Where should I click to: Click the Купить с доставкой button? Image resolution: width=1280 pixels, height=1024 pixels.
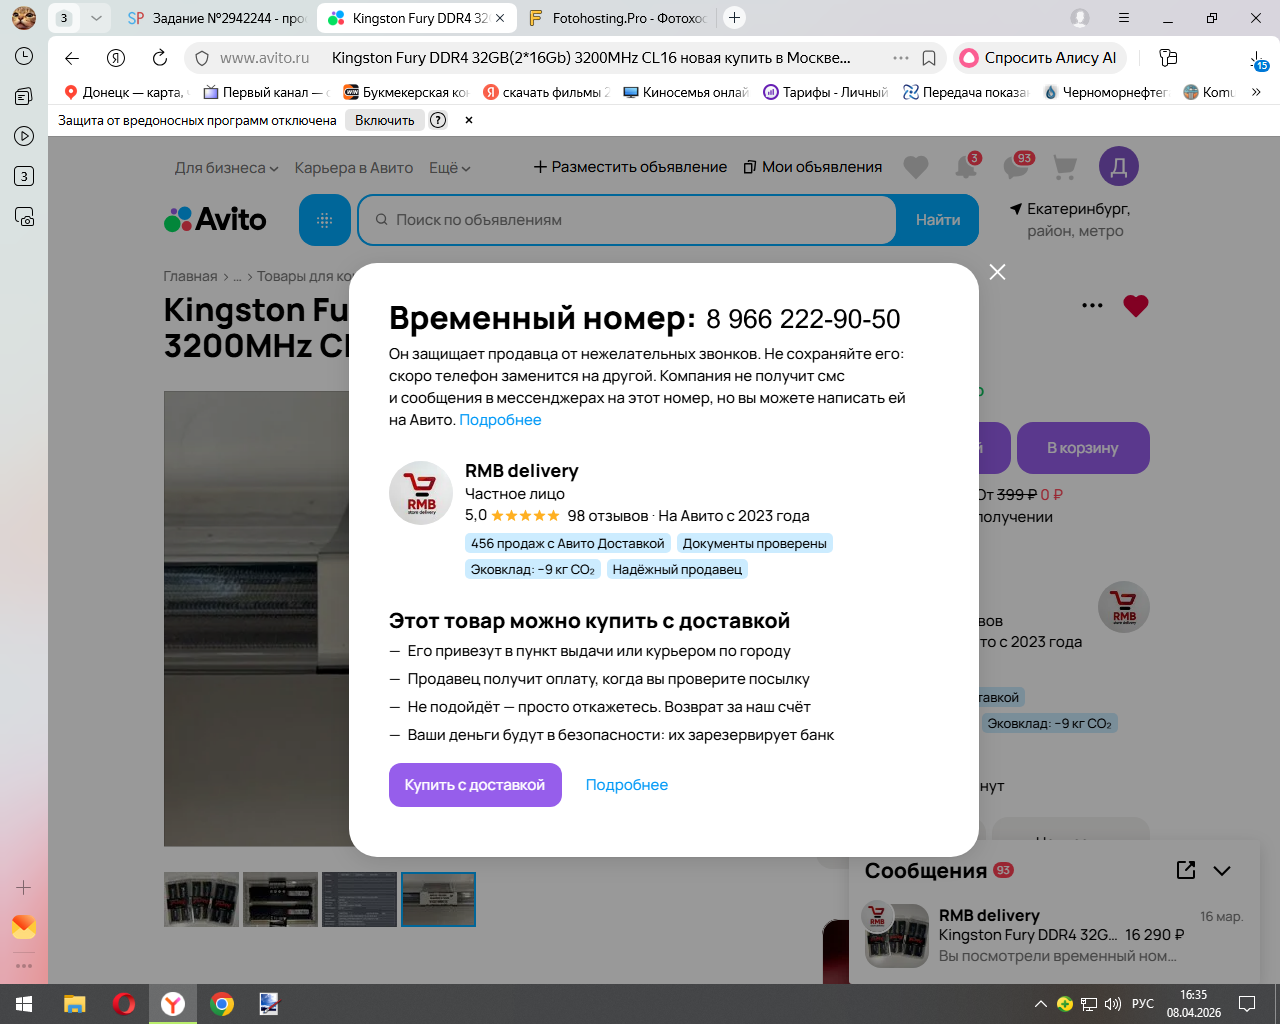click(x=475, y=785)
